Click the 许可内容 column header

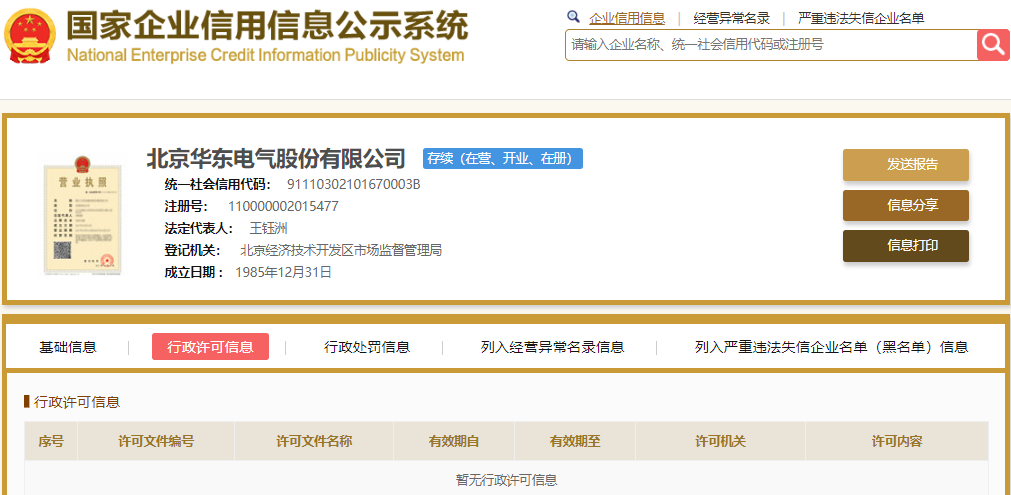pyautogui.click(x=897, y=442)
